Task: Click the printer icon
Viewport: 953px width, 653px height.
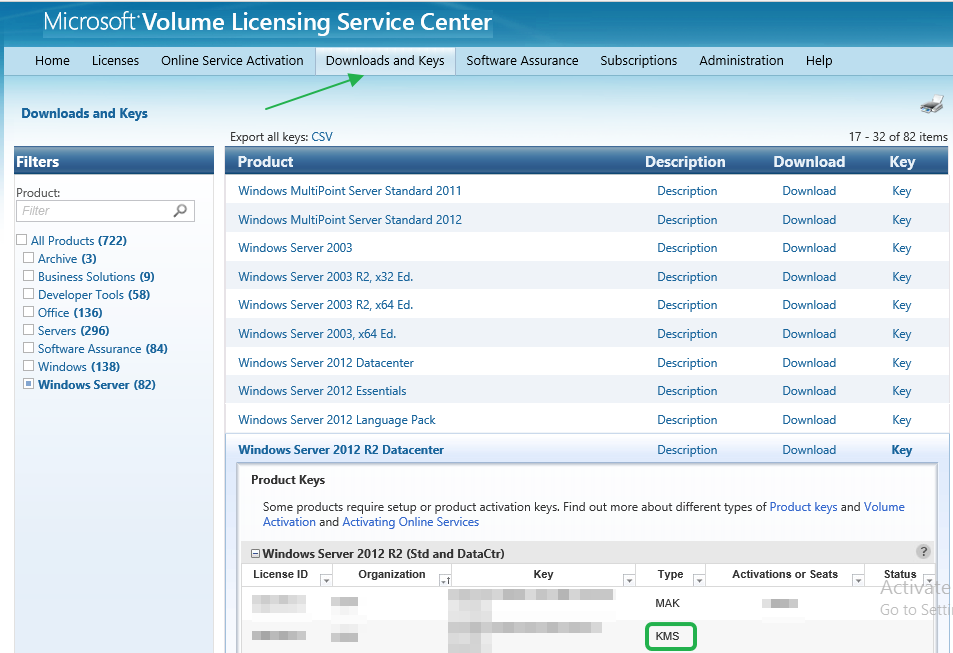Action: tap(932, 104)
